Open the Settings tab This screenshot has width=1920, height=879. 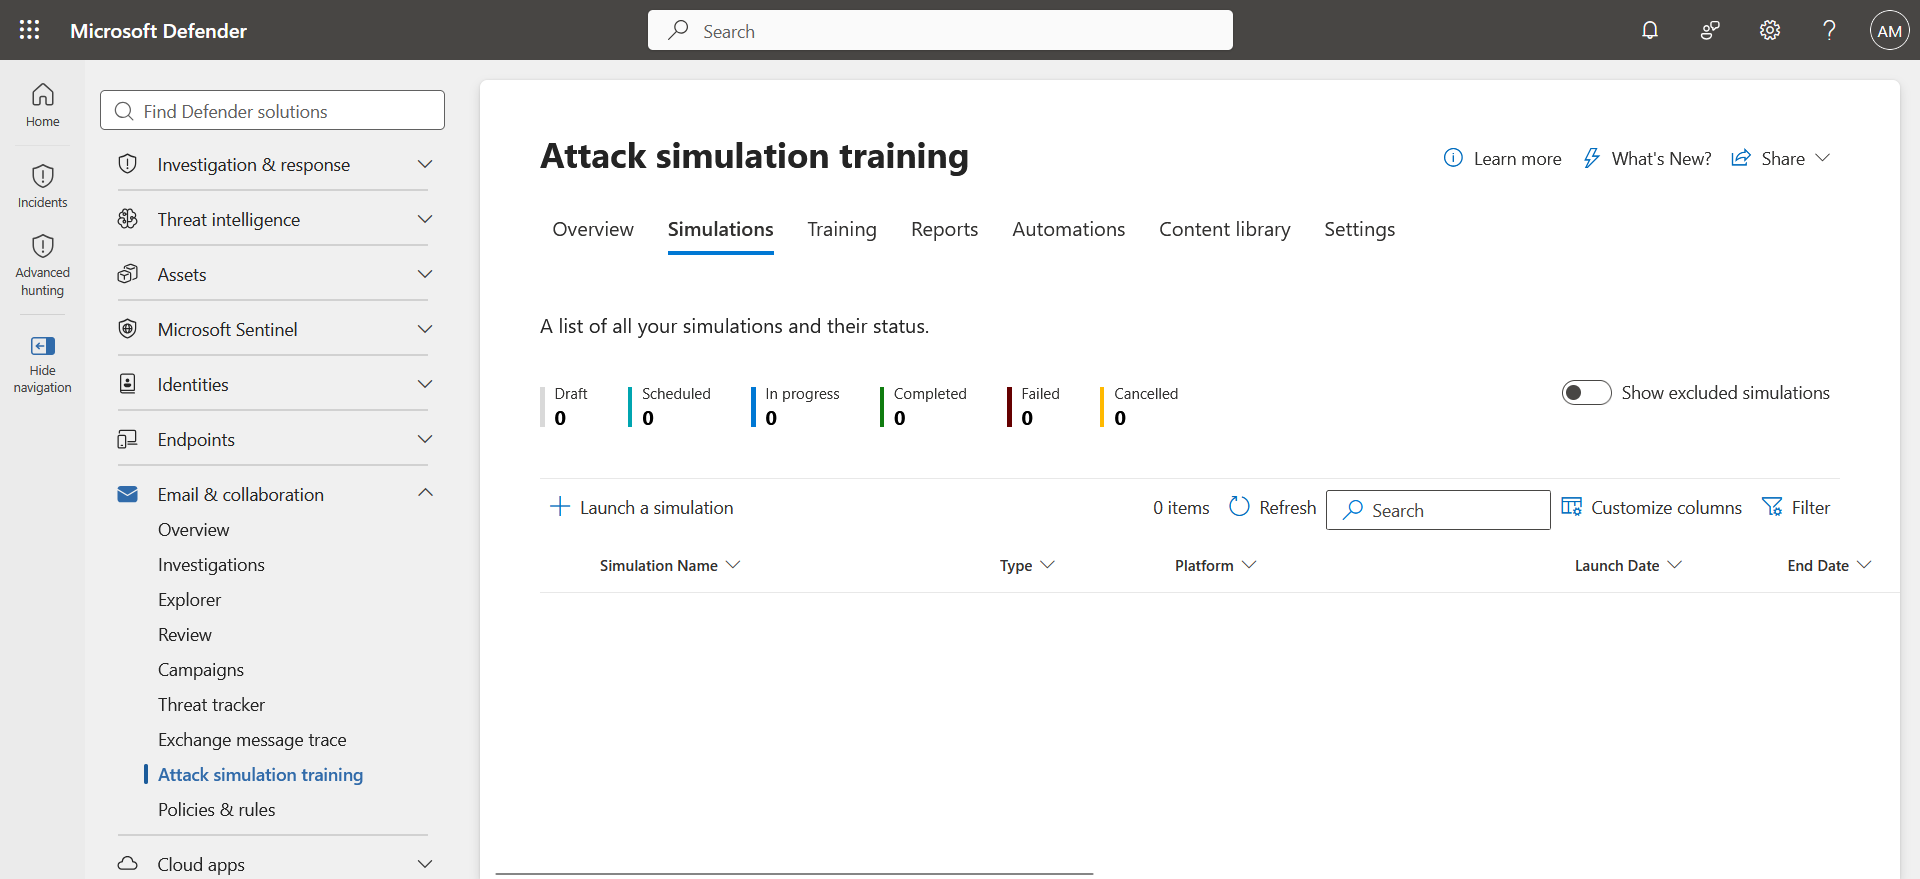(1360, 229)
